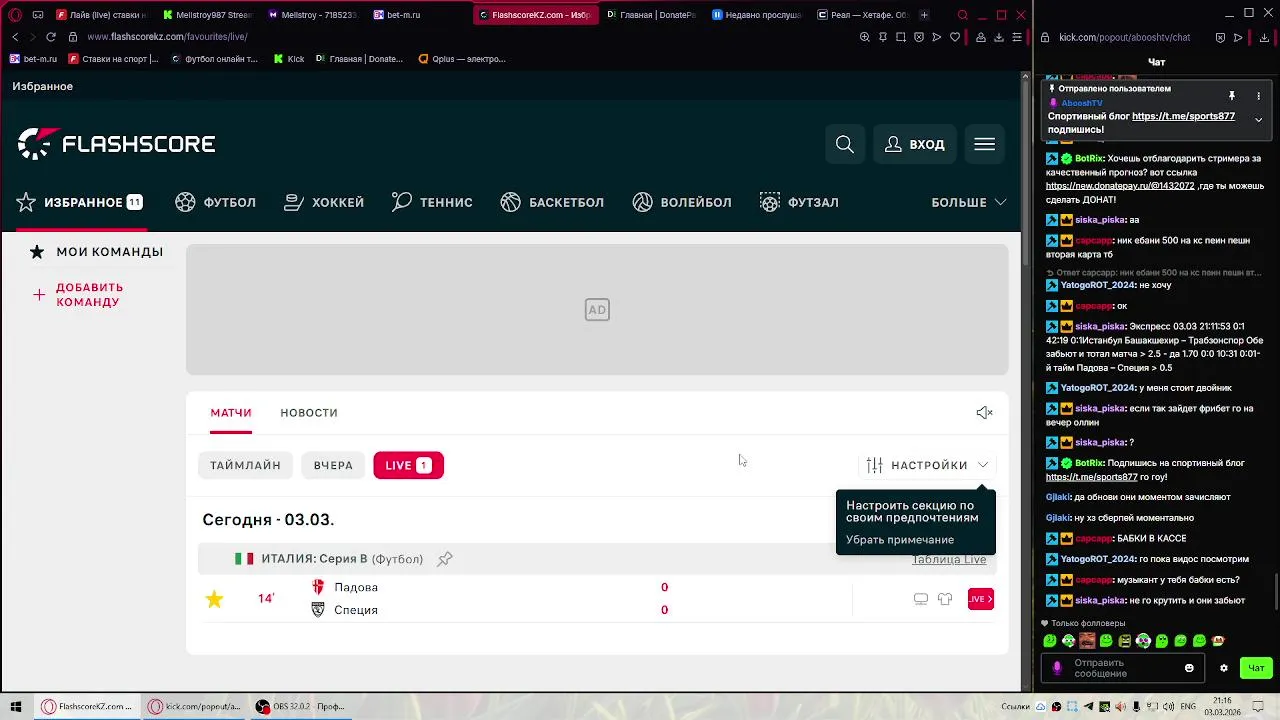Click the heart bookmark icon in toolbar

[x=955, y=37]
